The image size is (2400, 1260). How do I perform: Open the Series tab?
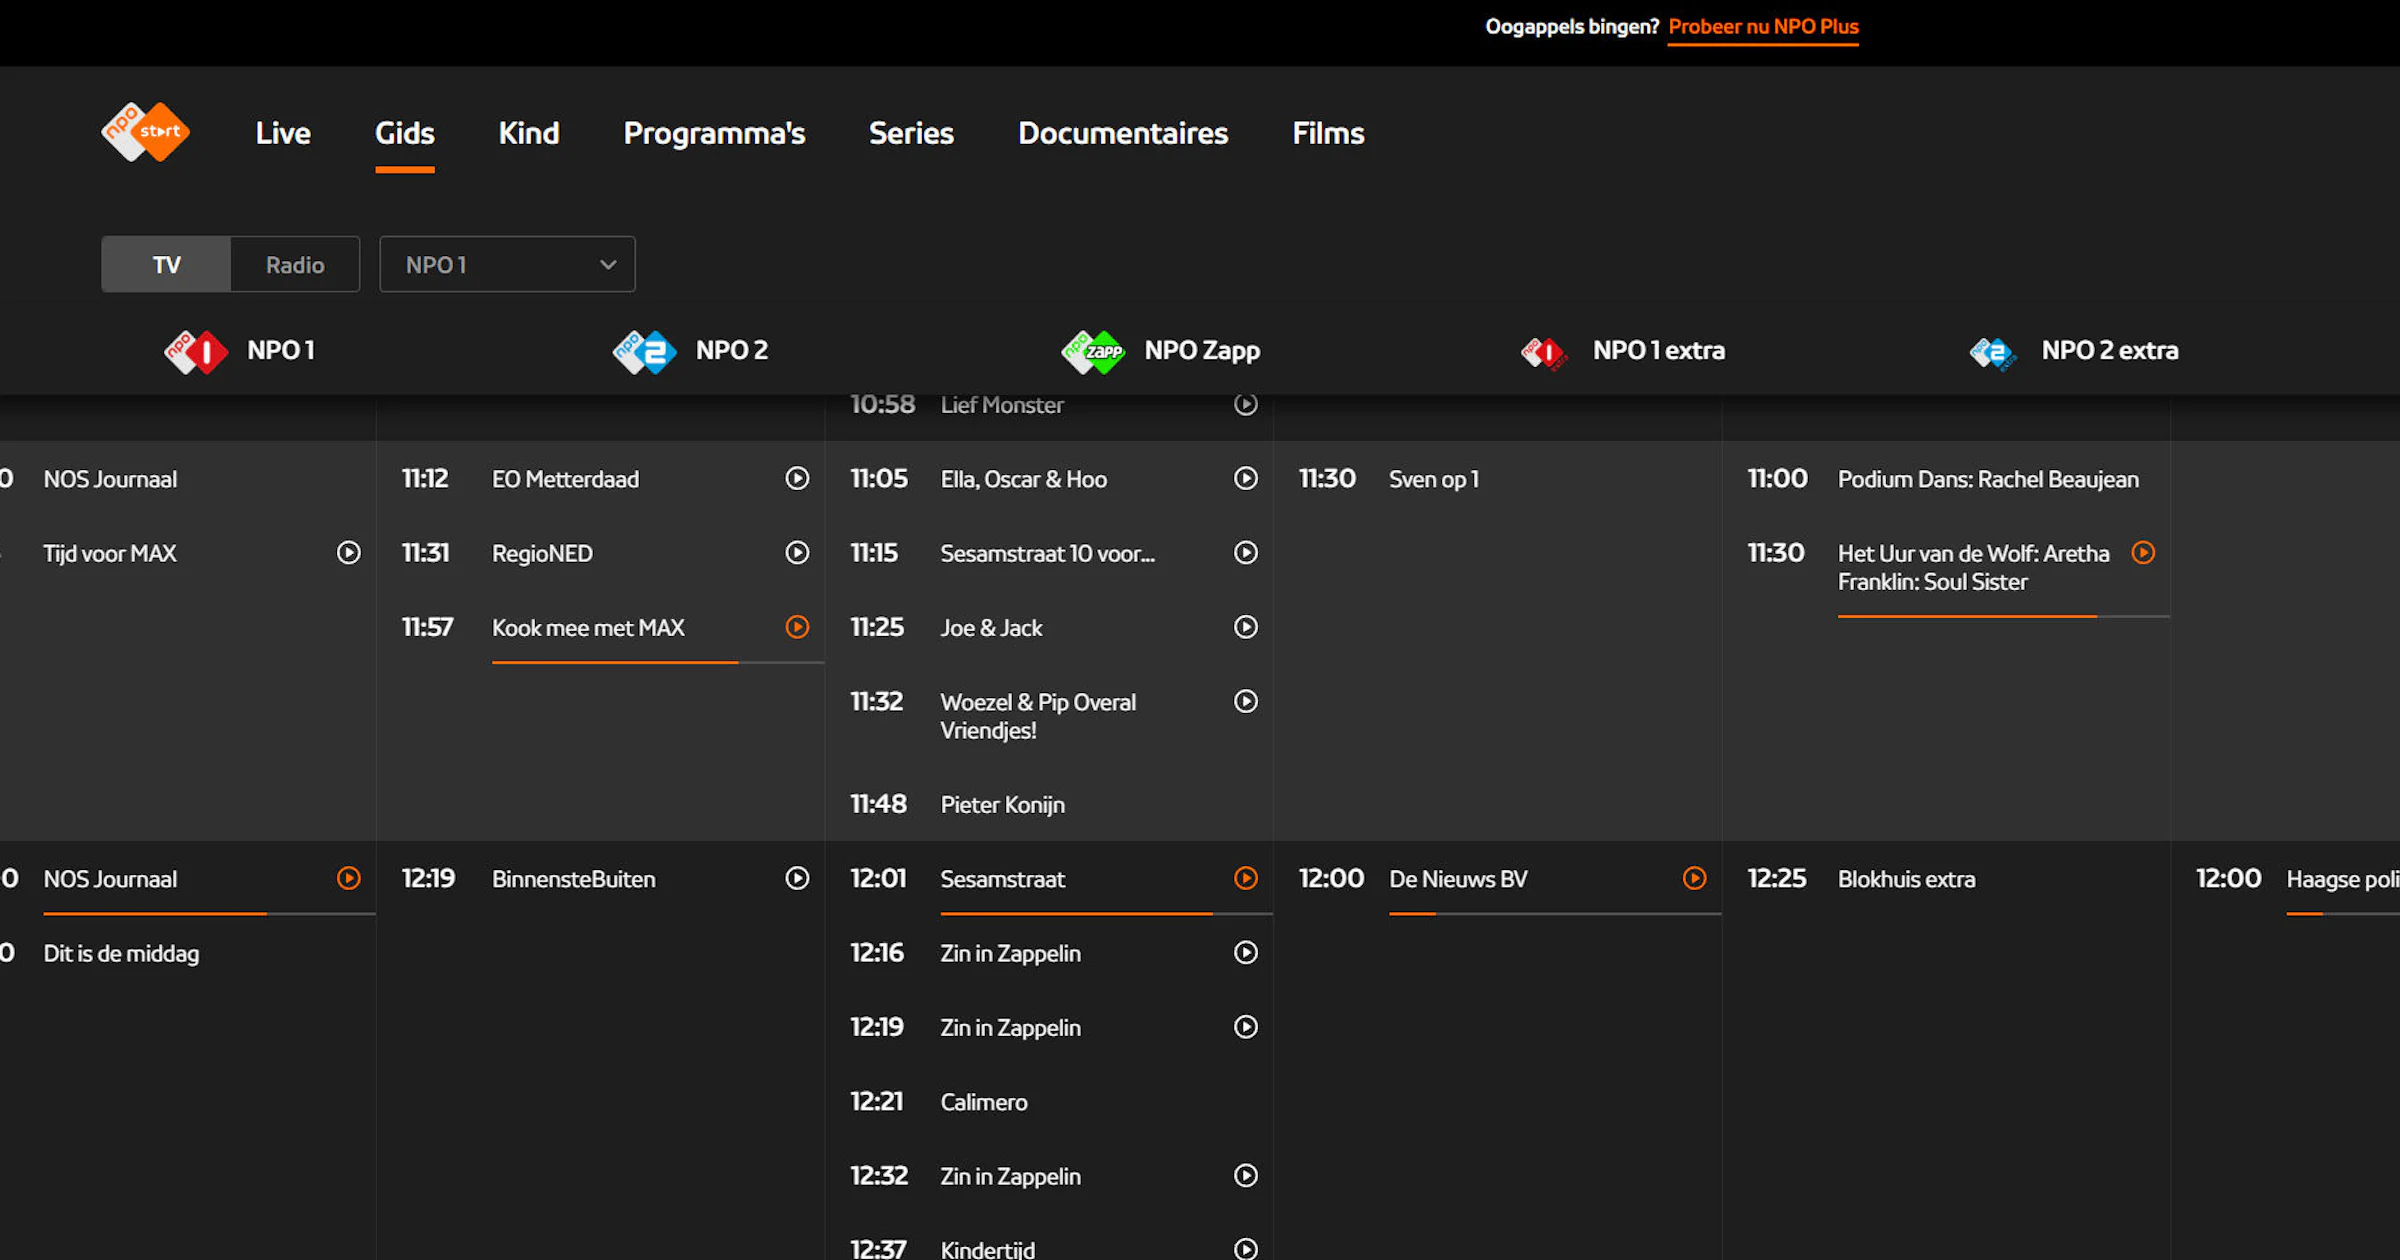click(911, 133)
